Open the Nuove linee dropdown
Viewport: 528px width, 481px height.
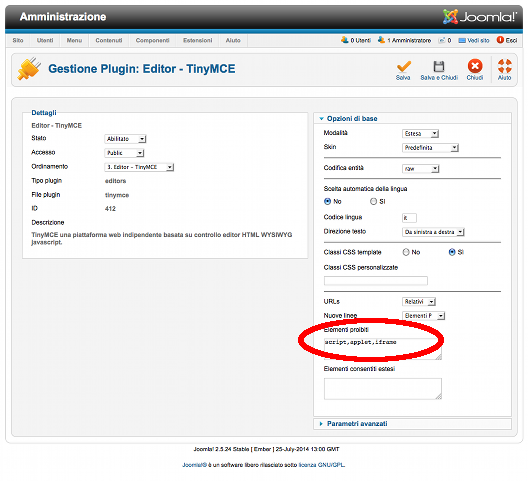pyautogui.click(x=424, y=316)
